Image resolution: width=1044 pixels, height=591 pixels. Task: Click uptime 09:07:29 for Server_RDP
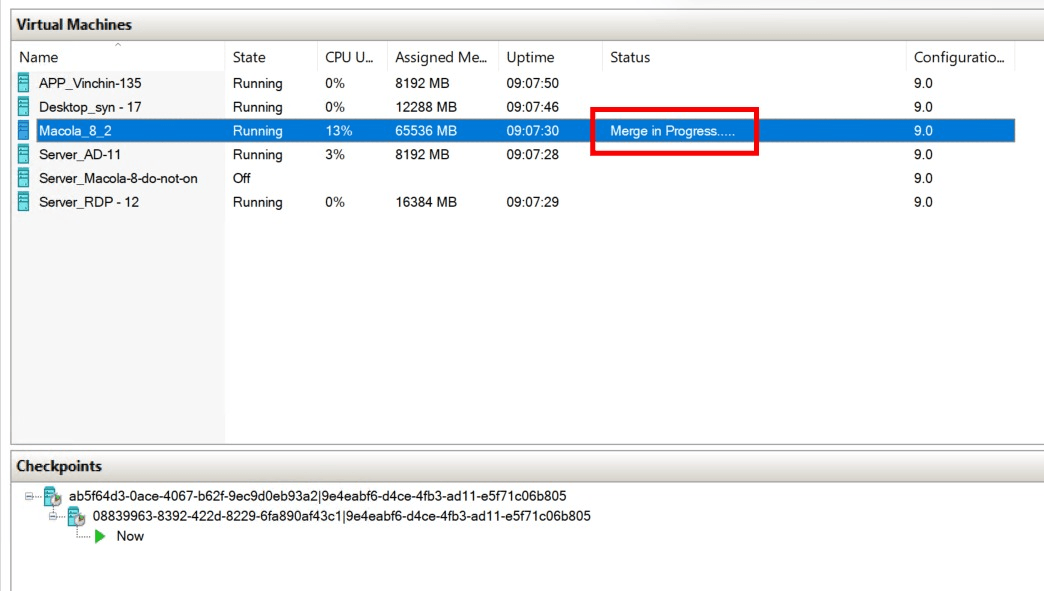[x=533, y=202]
